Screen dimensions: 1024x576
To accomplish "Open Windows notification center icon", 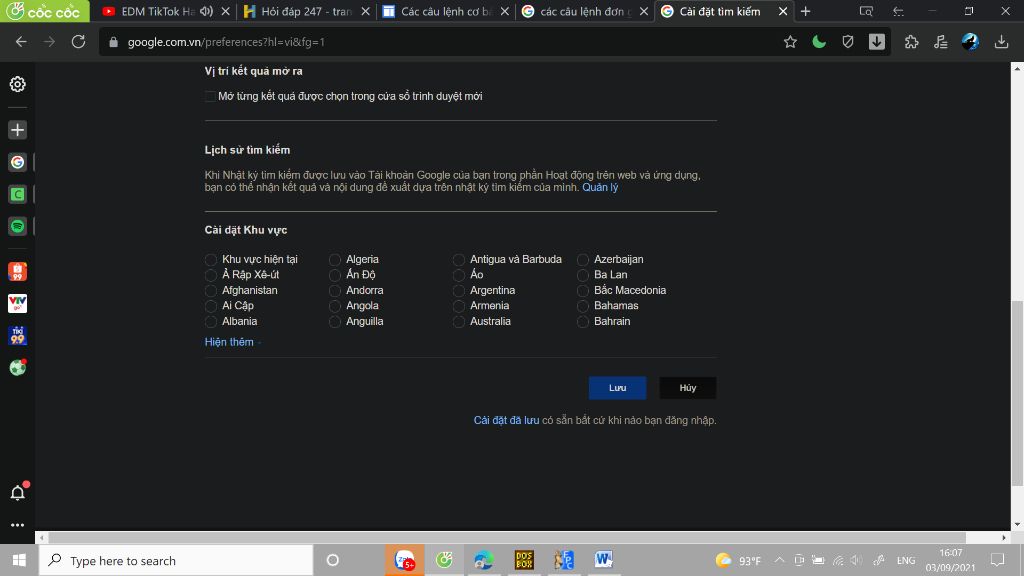I will pyautogui.click(x=997, y=560).
